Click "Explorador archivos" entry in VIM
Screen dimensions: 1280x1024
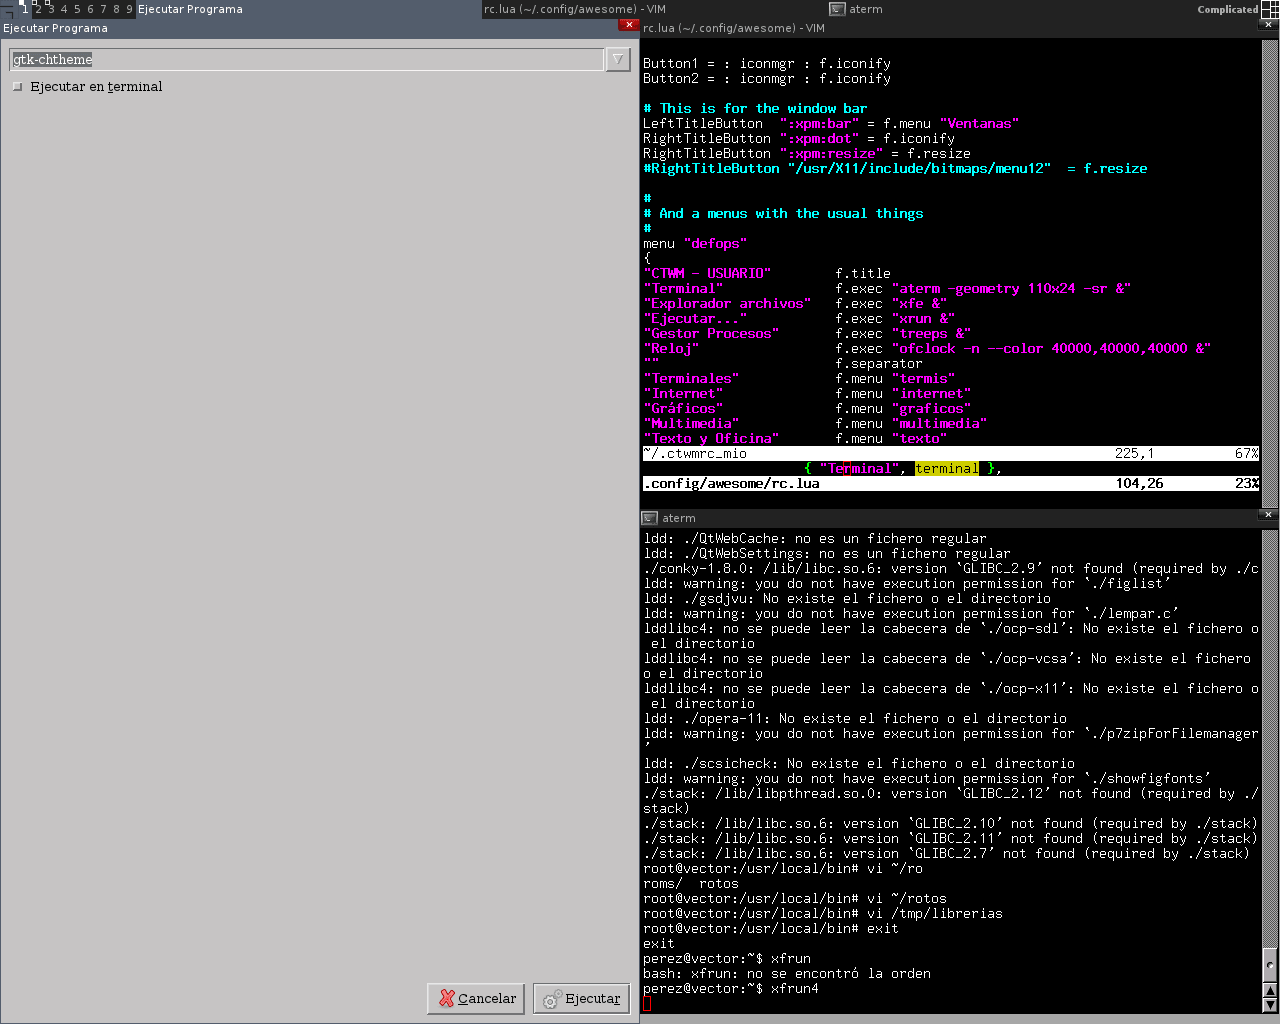point(727,303)
